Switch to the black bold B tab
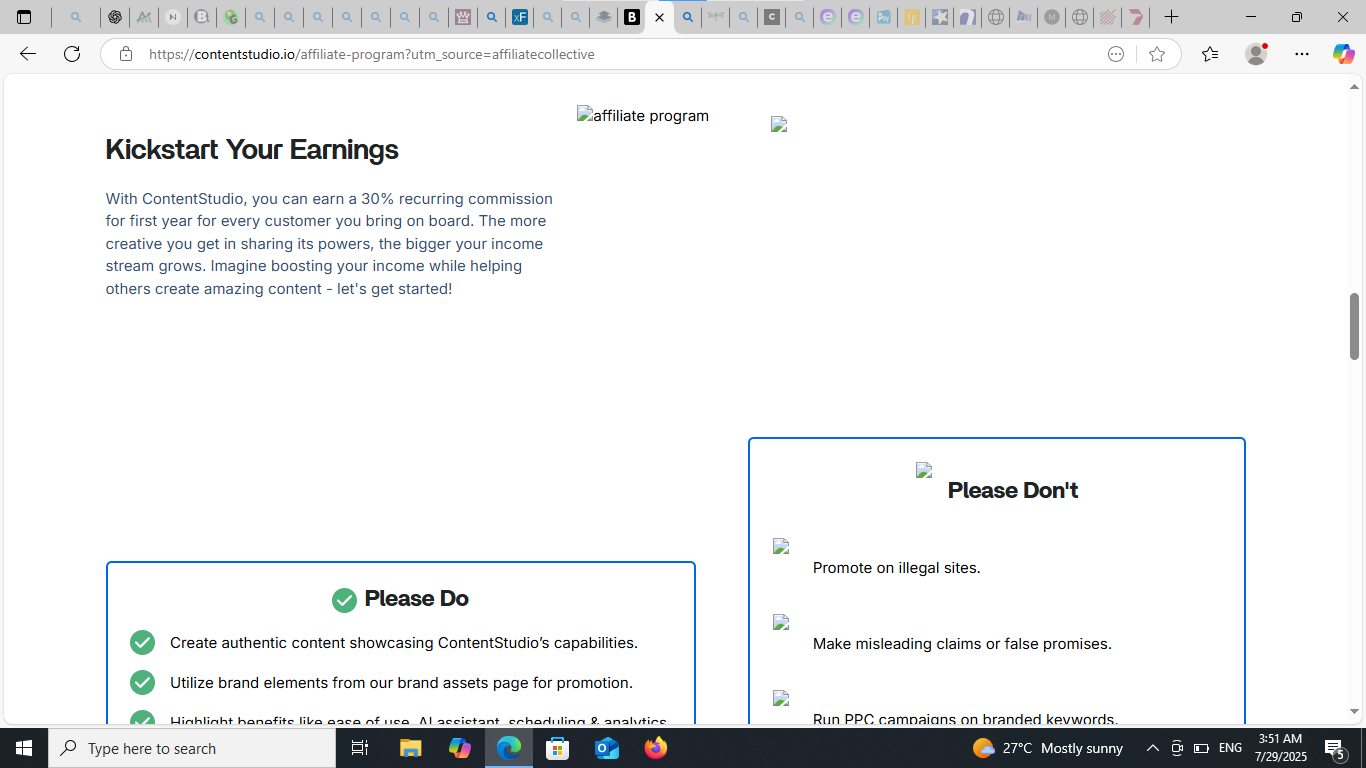Image resolution: width=1366 pixels, height=768 pixels. (x=632, y=17)
